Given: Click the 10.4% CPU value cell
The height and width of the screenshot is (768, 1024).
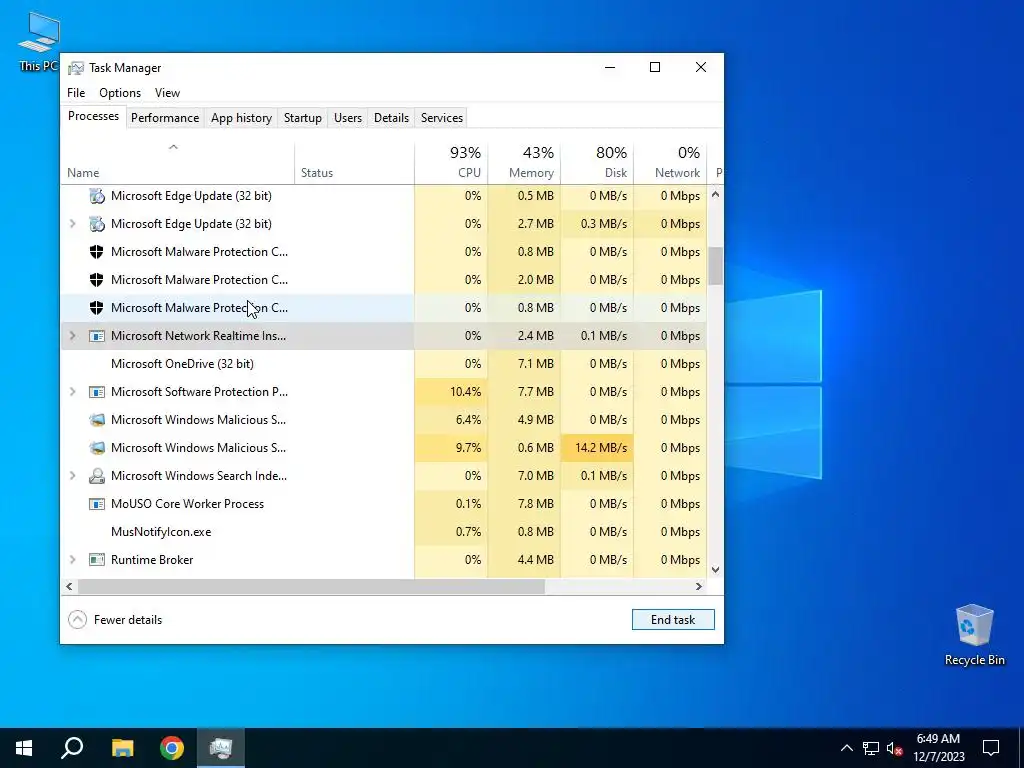Looking at the screenshot, I should (451, 392).
